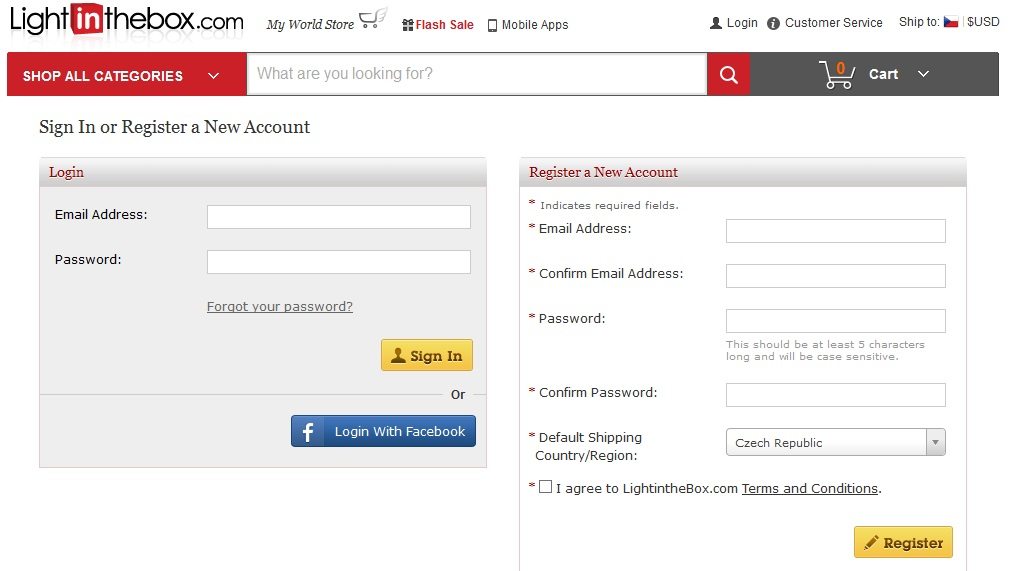Click the product search input field
This screenshot has width=1021, height=571.
click(x=476, y=74)
